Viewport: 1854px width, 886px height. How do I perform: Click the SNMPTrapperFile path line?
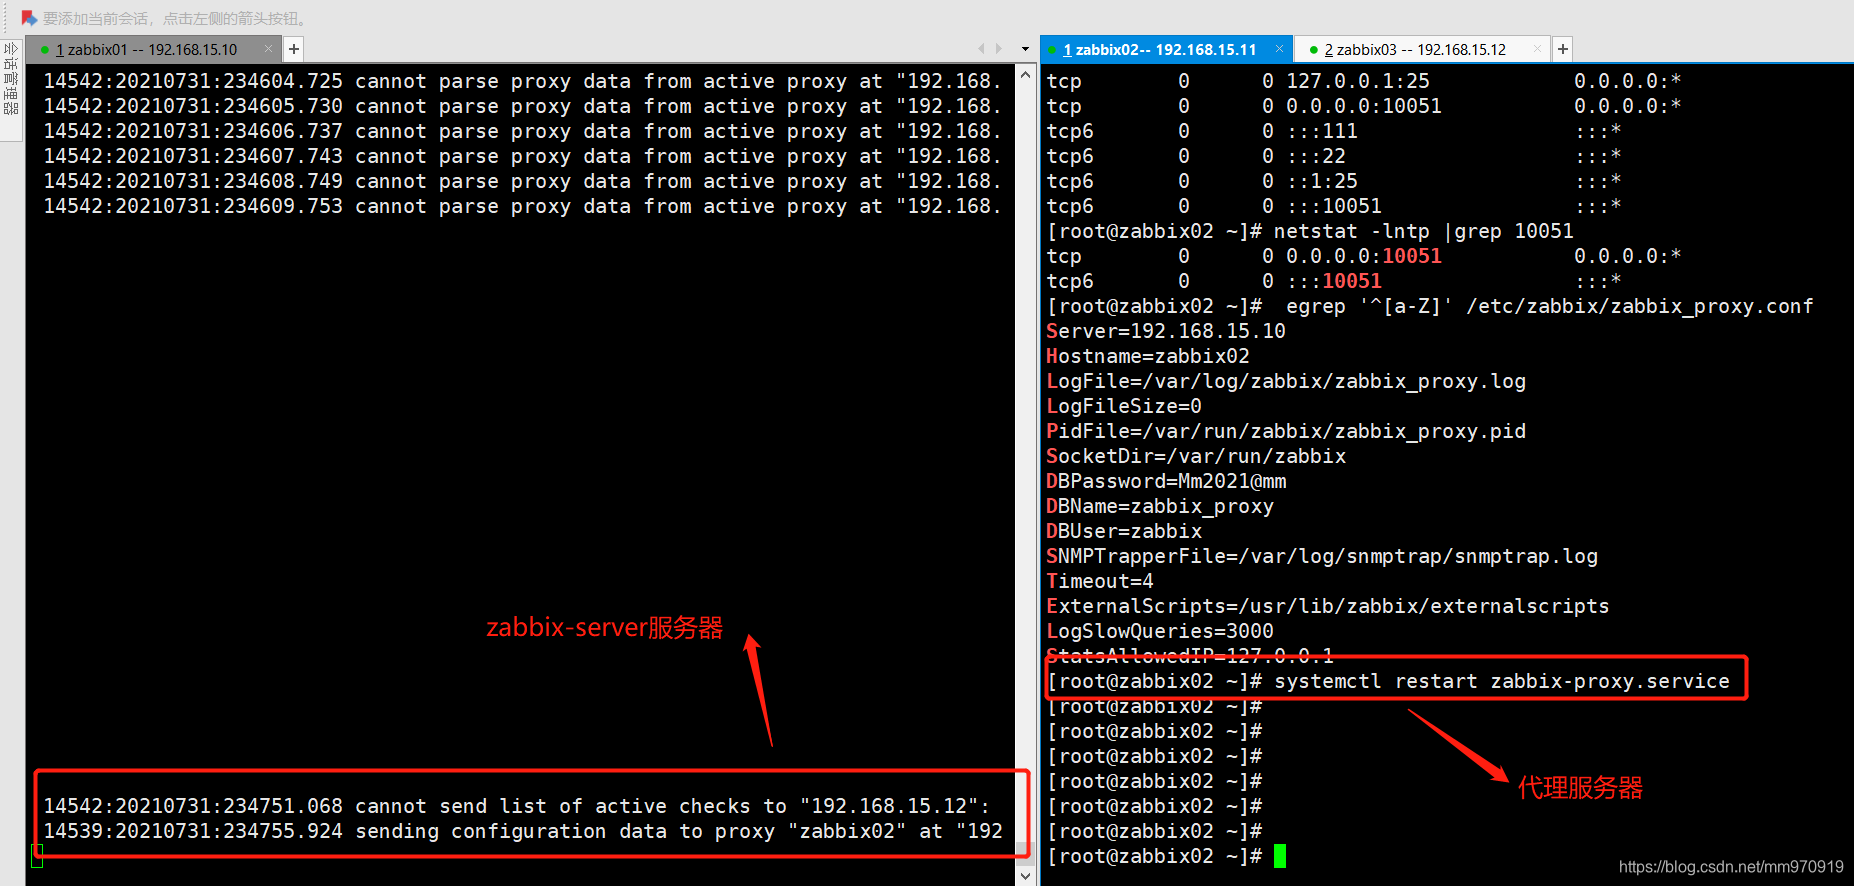coord(1322,556)
